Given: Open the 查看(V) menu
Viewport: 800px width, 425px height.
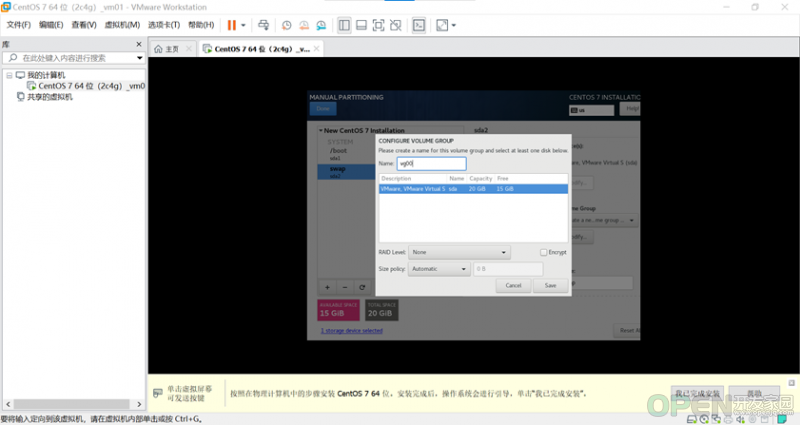Looking at the screenshot, I should pos(84,25).
